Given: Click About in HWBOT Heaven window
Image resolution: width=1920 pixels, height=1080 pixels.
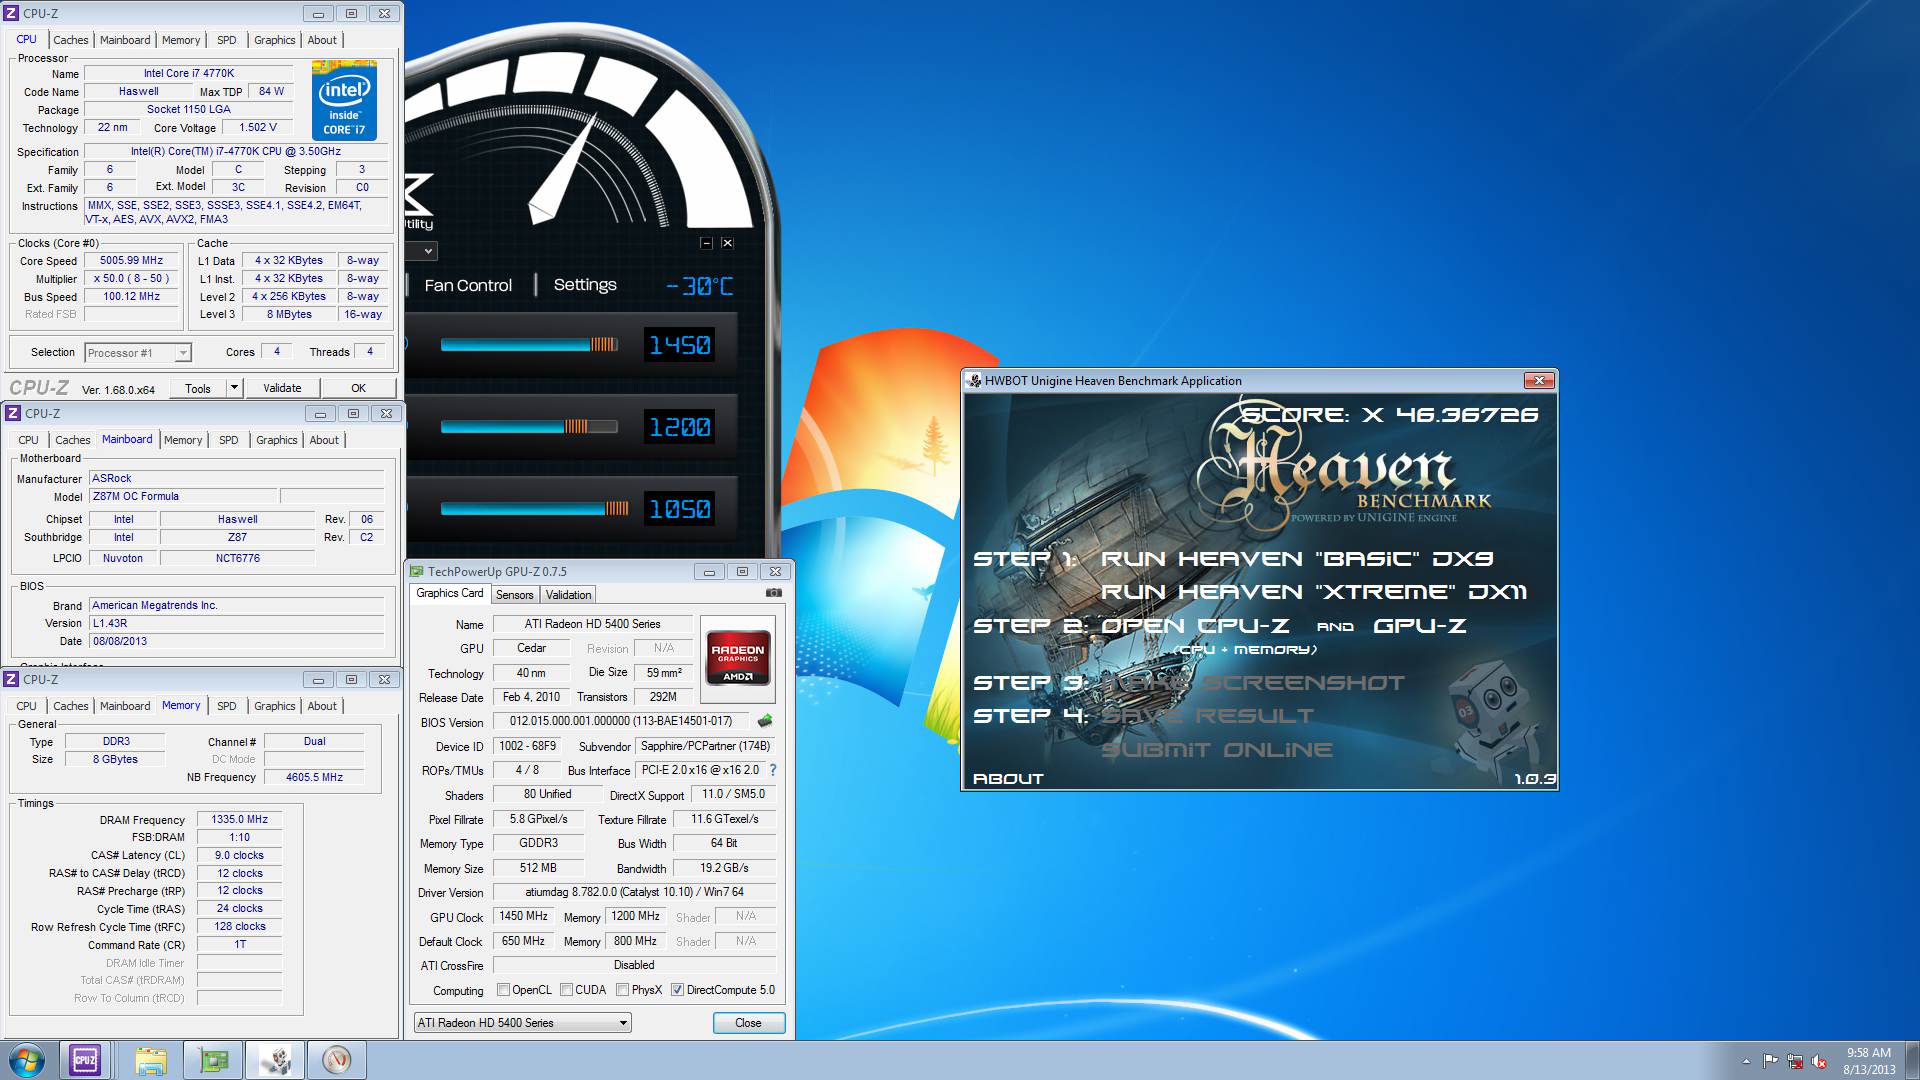Looking at the screenshot, I should coord(1008,779).
